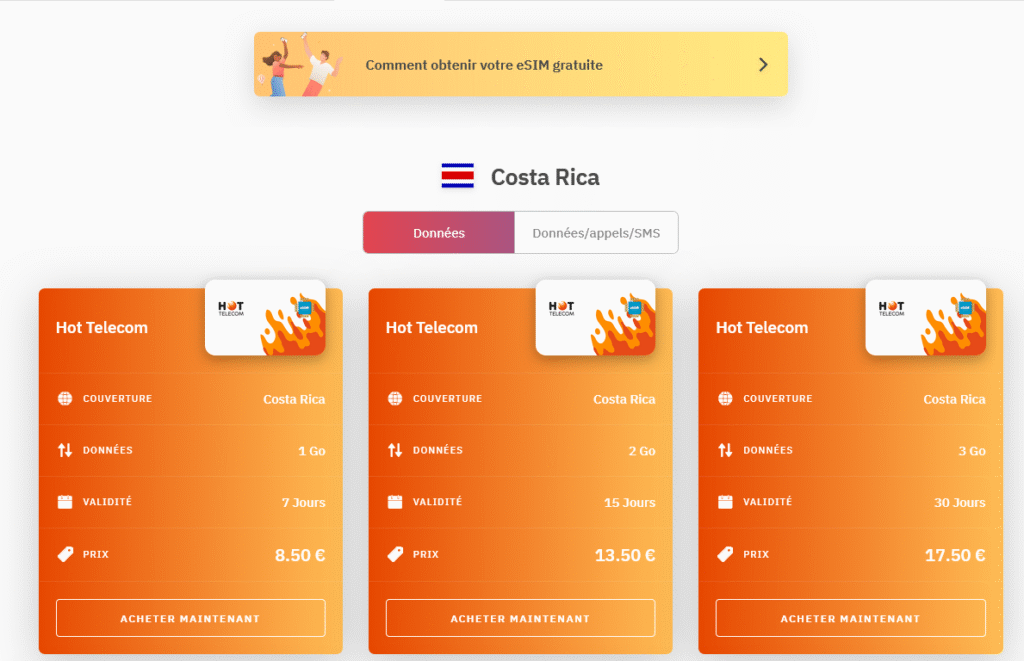This screenshot has height=661, width=1024.
Task: Open the Comment obtenir votre eSIM gratuite banner
Action: point(483,64)
